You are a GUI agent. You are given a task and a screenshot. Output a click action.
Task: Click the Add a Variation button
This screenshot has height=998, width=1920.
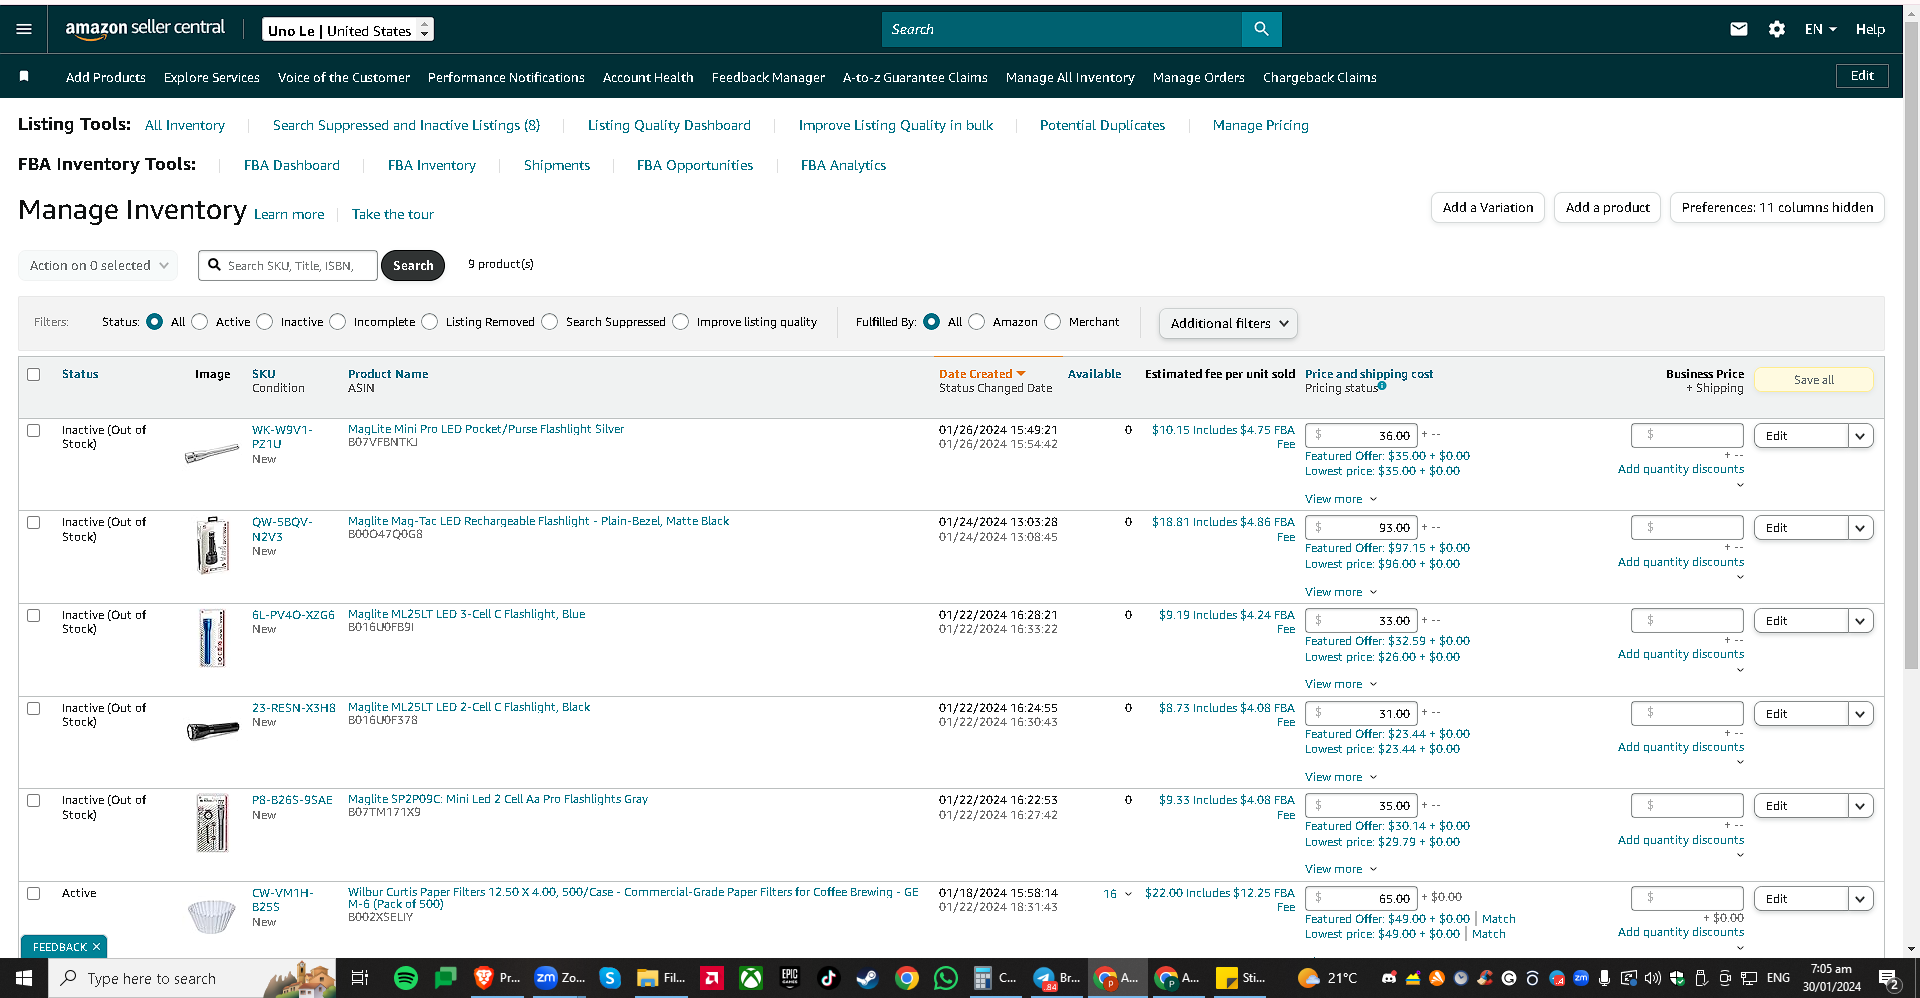pos(1488,207)
